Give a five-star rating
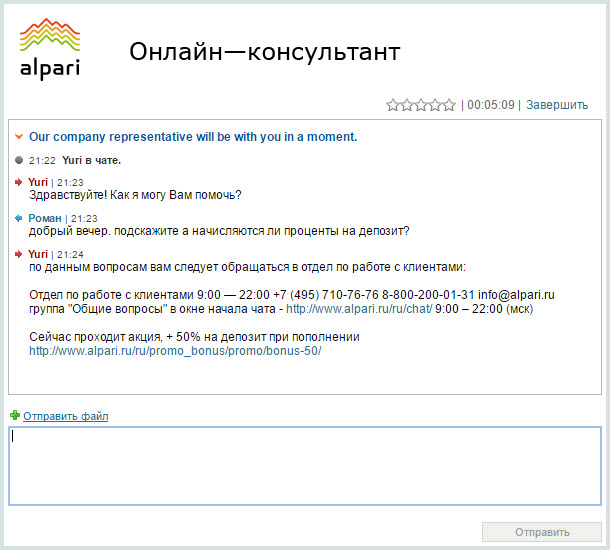Image resolution: width=610 pixels, height=550 pixels. 449,105
